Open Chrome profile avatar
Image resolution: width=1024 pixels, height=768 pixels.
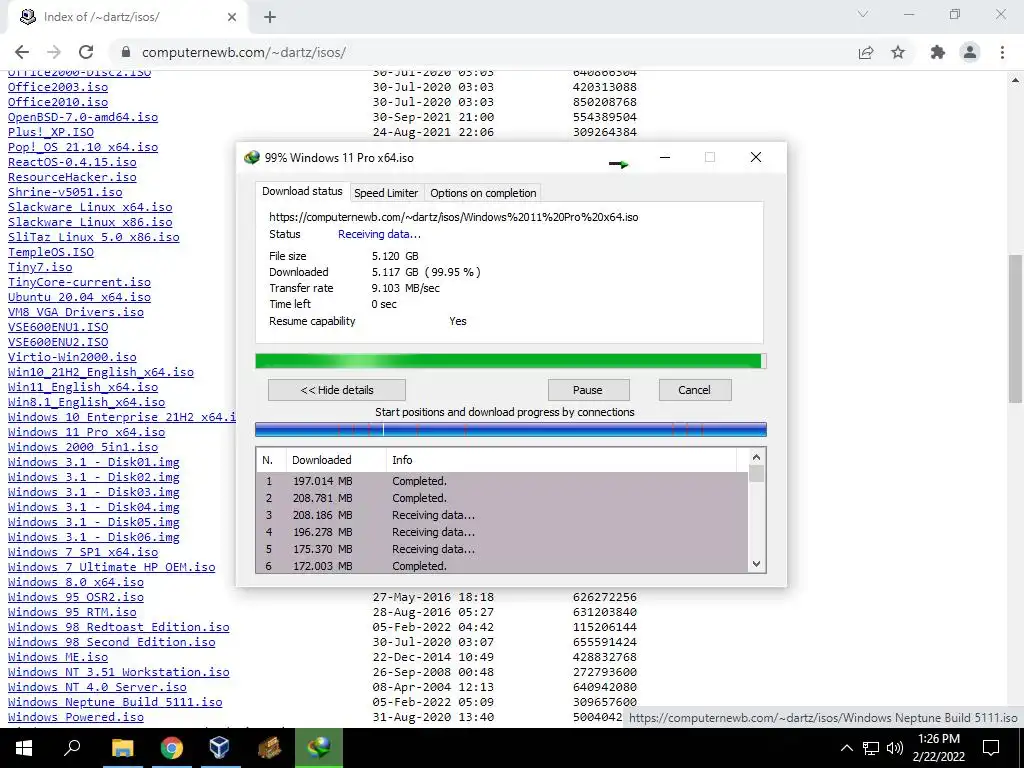(x=970, y=52)
